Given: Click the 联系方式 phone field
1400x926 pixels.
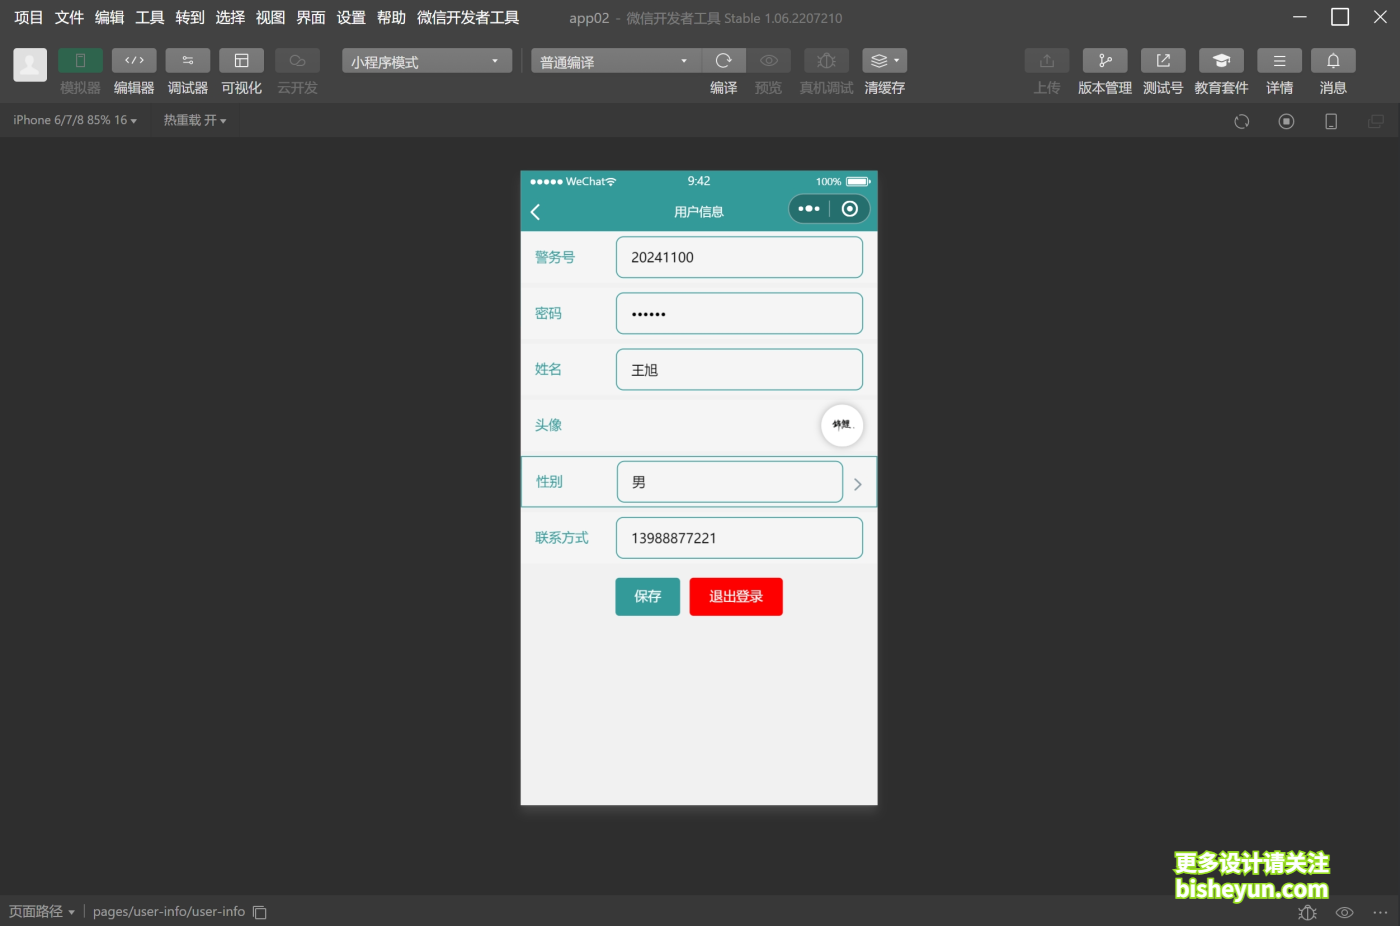Looking at the screenshot, I should coord(739,538).
